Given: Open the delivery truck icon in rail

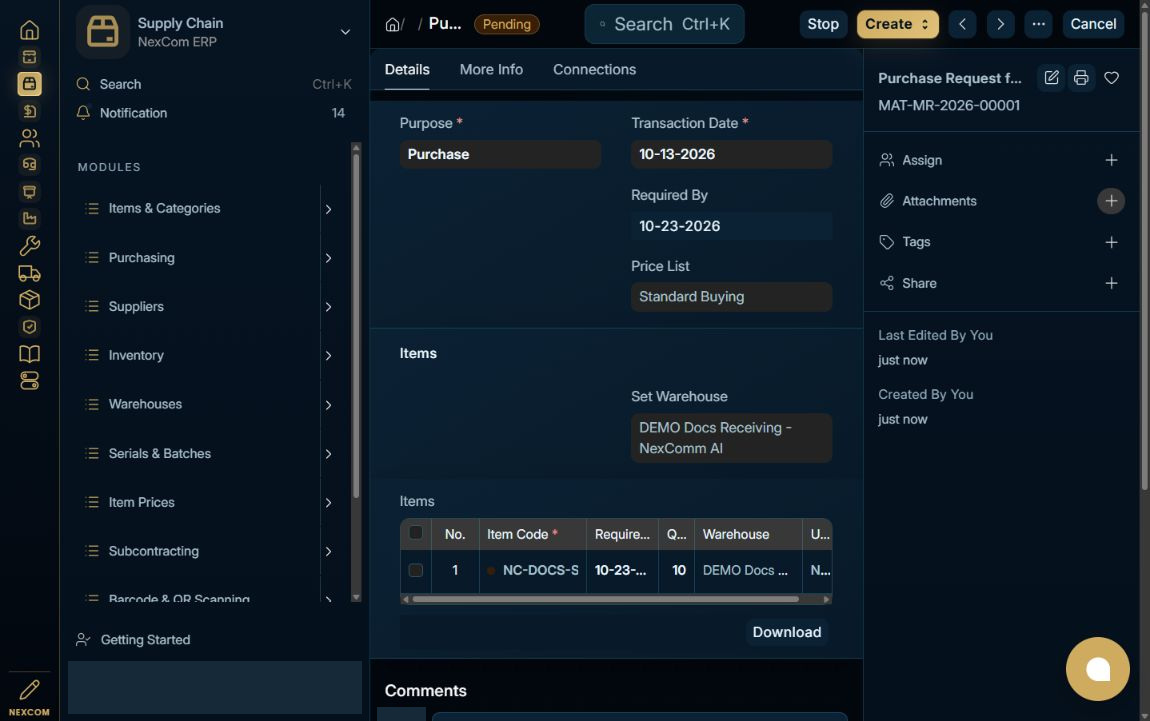Looking at the screenshot, I should coord(29,273).
